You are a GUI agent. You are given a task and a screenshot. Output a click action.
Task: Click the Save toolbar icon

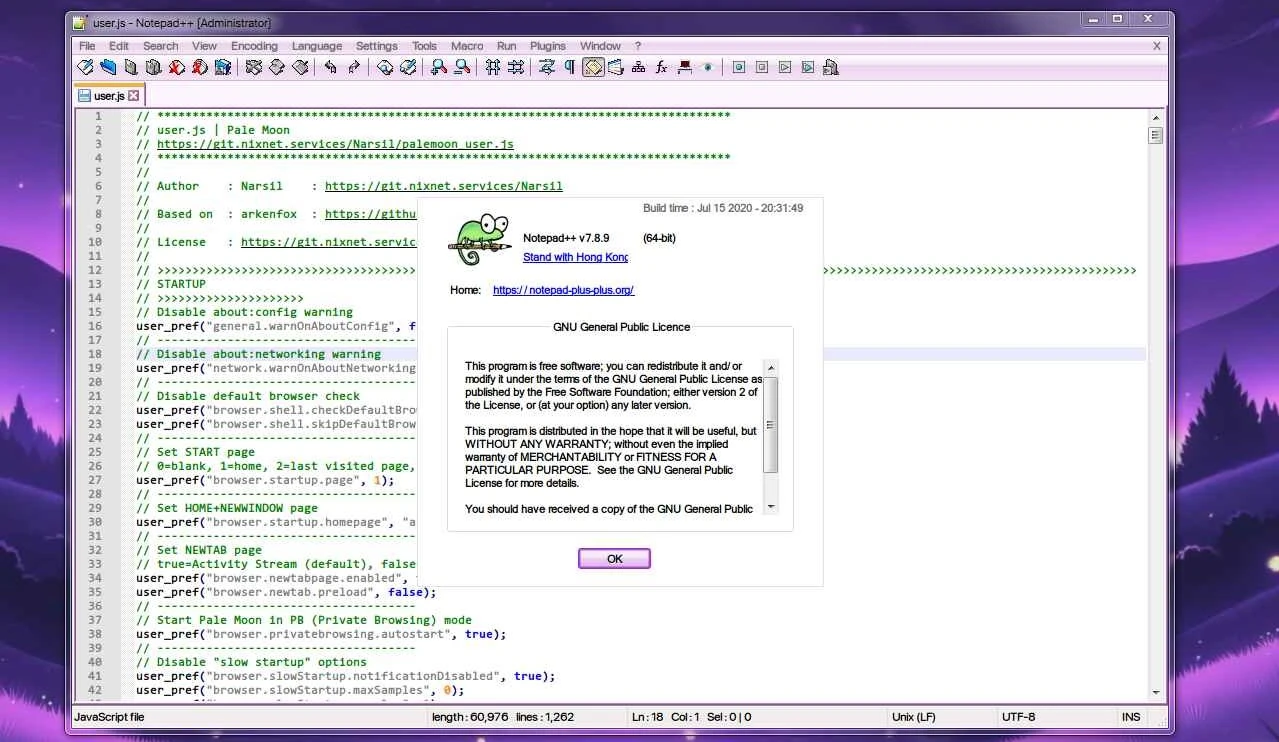pos(130,67)
